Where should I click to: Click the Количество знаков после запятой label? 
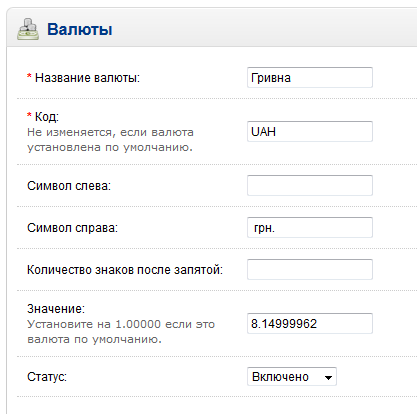[x=125, y=270]
